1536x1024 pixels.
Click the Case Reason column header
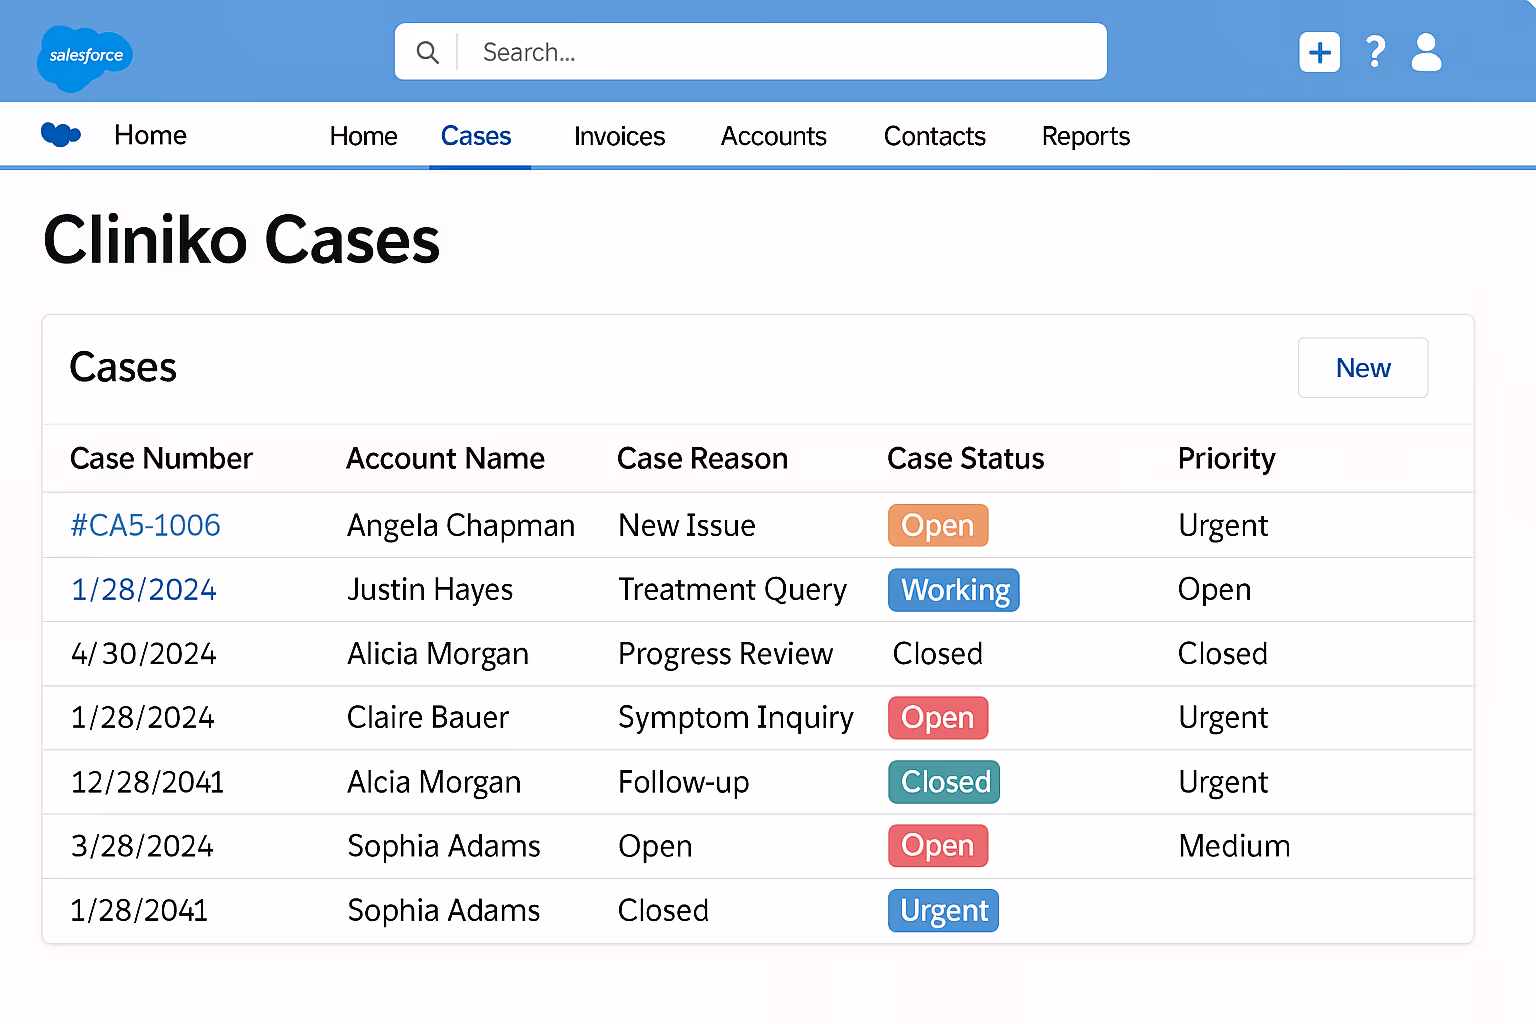pos(702,458)
